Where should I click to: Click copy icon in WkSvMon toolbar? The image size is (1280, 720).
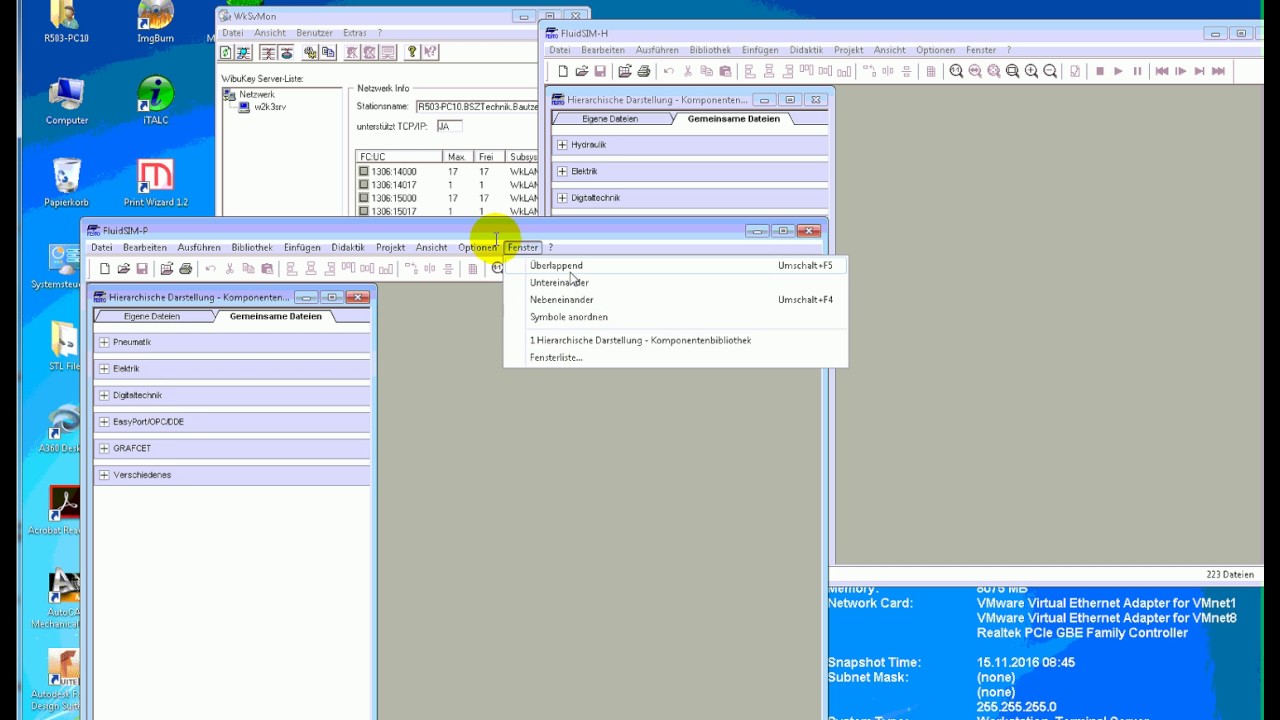tap(328, 52)
